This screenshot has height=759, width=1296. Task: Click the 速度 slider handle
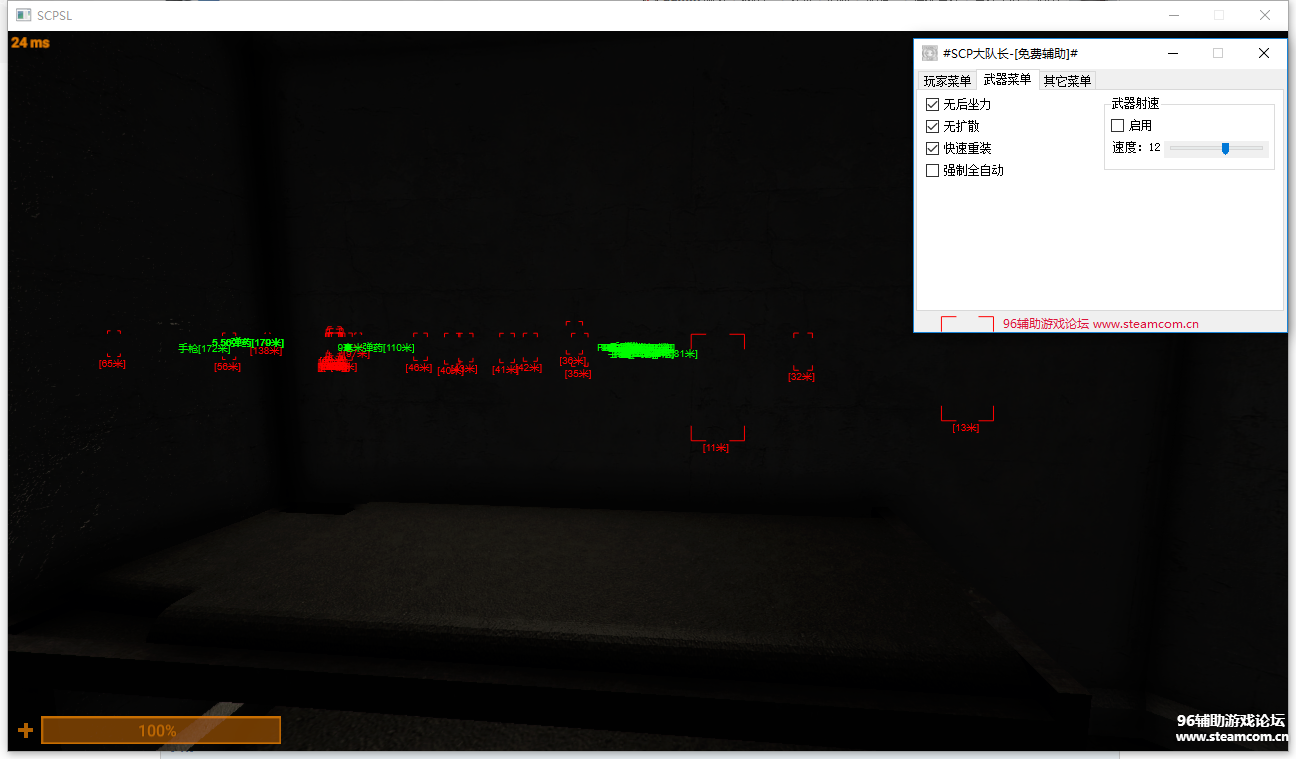(x=1225, y=148)
